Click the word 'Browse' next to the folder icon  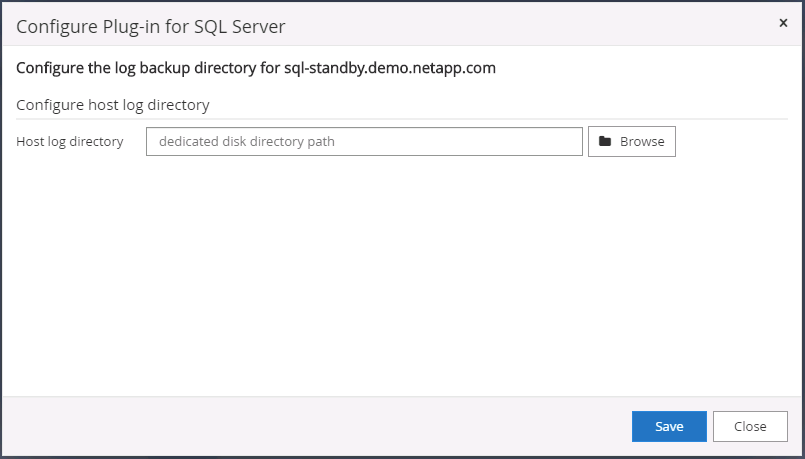[642, 142]
